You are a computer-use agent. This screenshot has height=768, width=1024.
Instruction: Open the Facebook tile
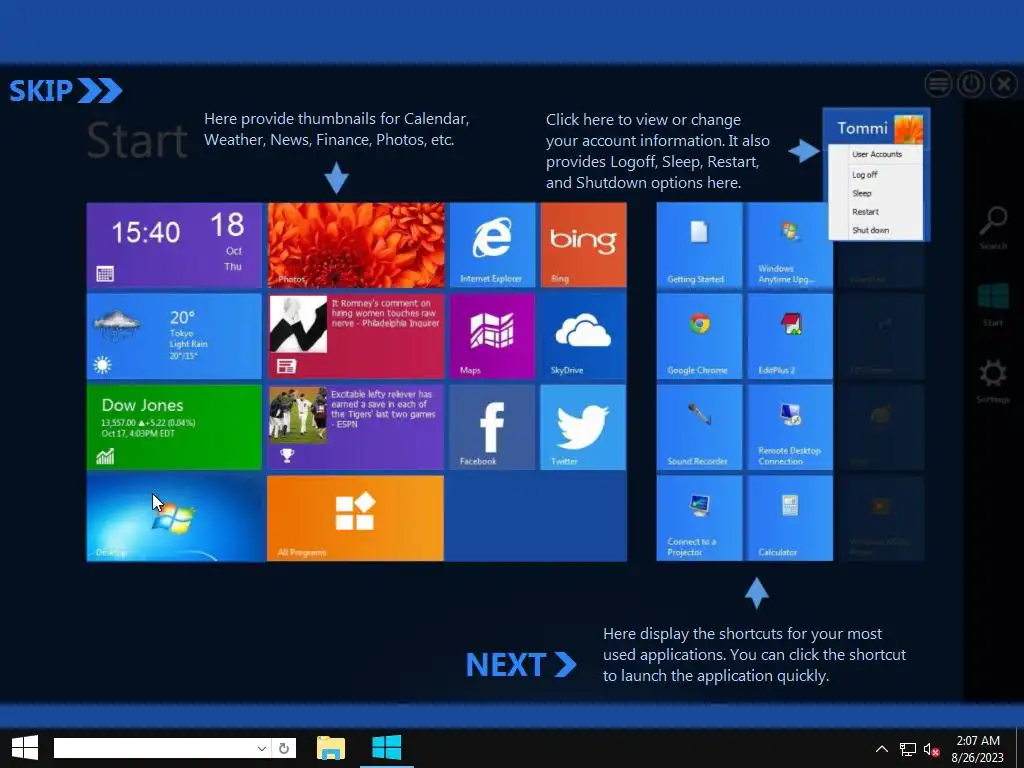492,427
